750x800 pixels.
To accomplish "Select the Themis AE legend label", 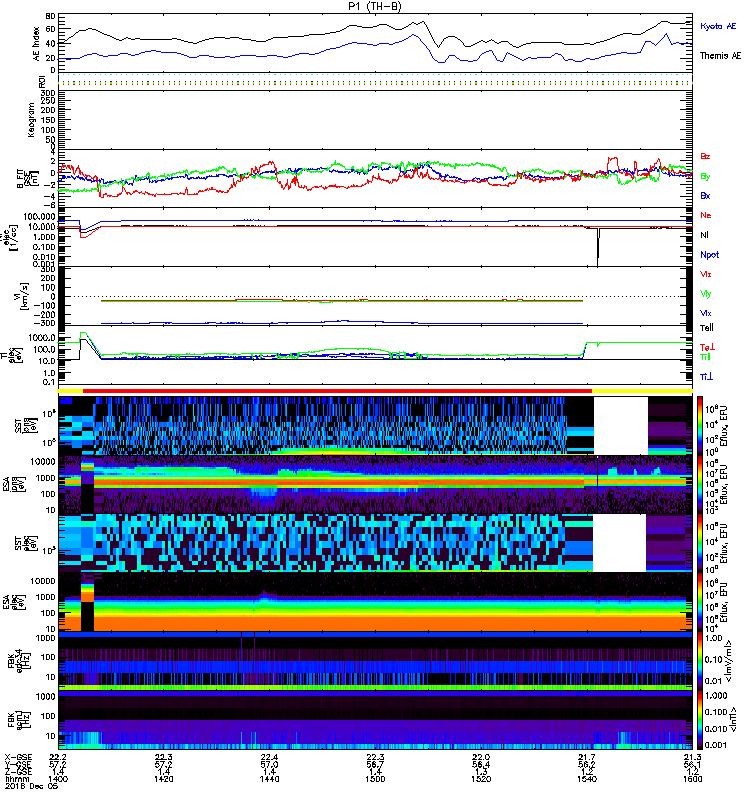I will coord(720,56).
